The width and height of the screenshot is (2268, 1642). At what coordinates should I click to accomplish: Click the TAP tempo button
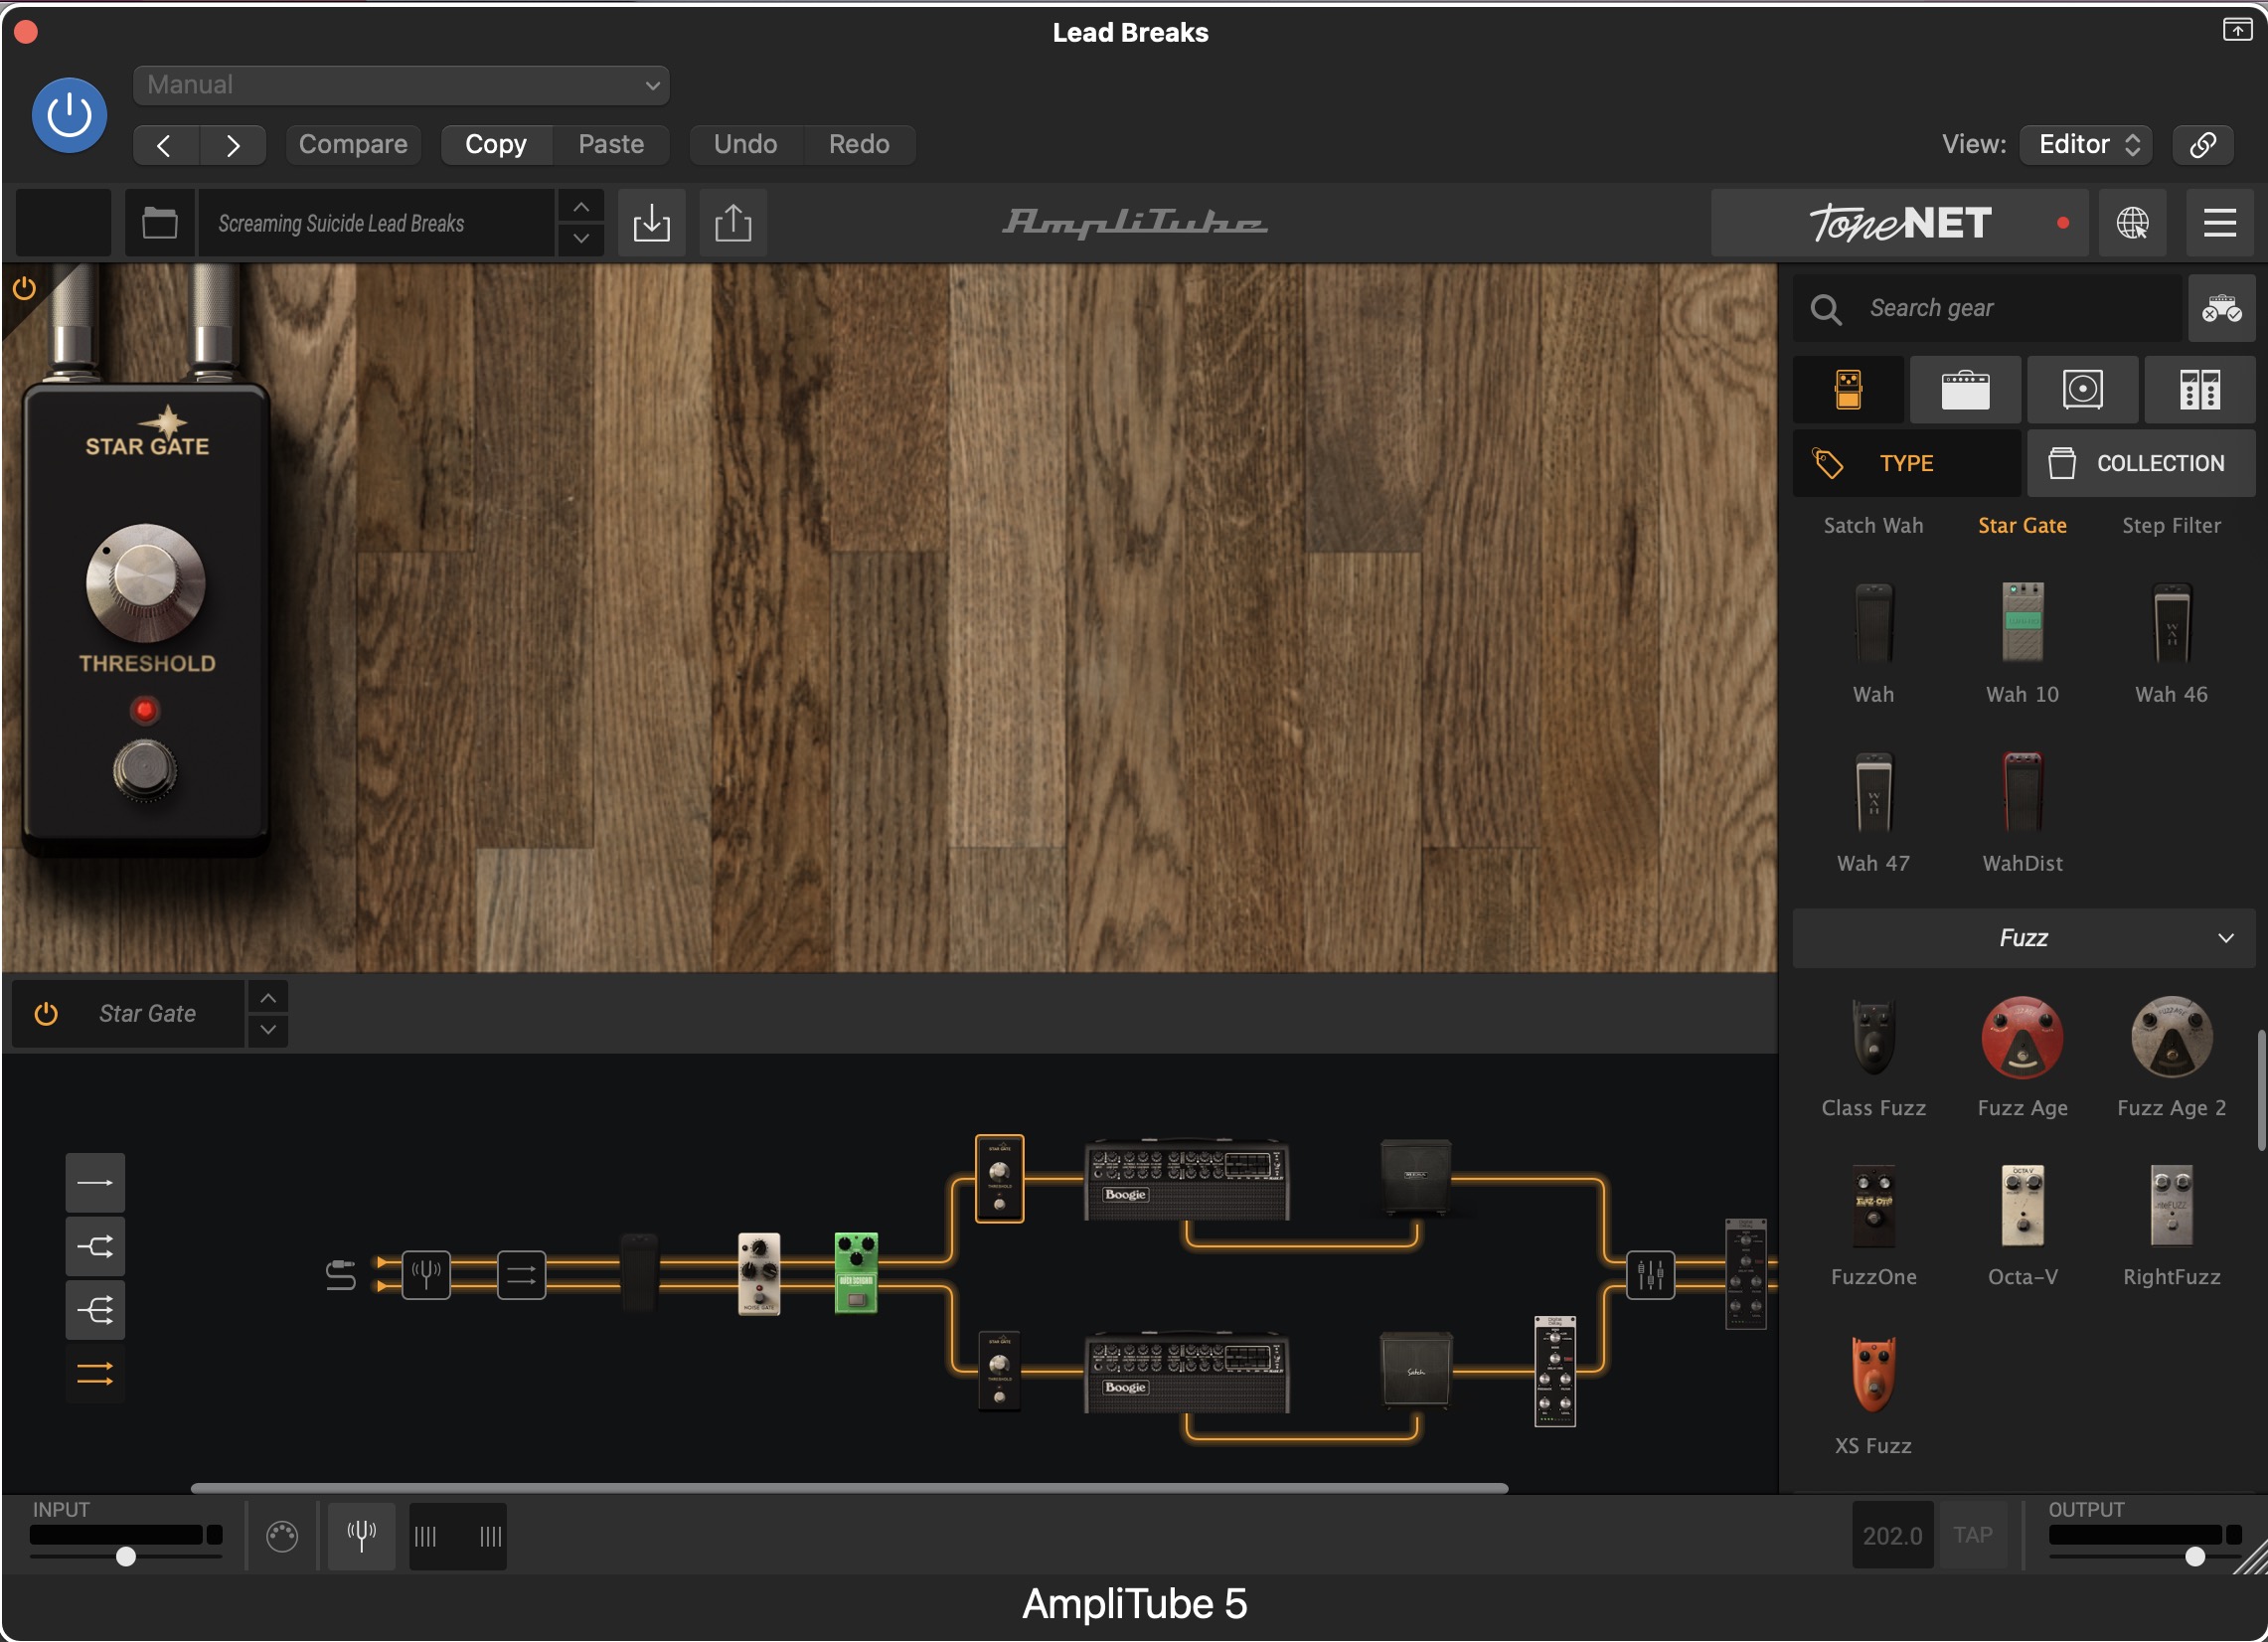(1972, 1536)
